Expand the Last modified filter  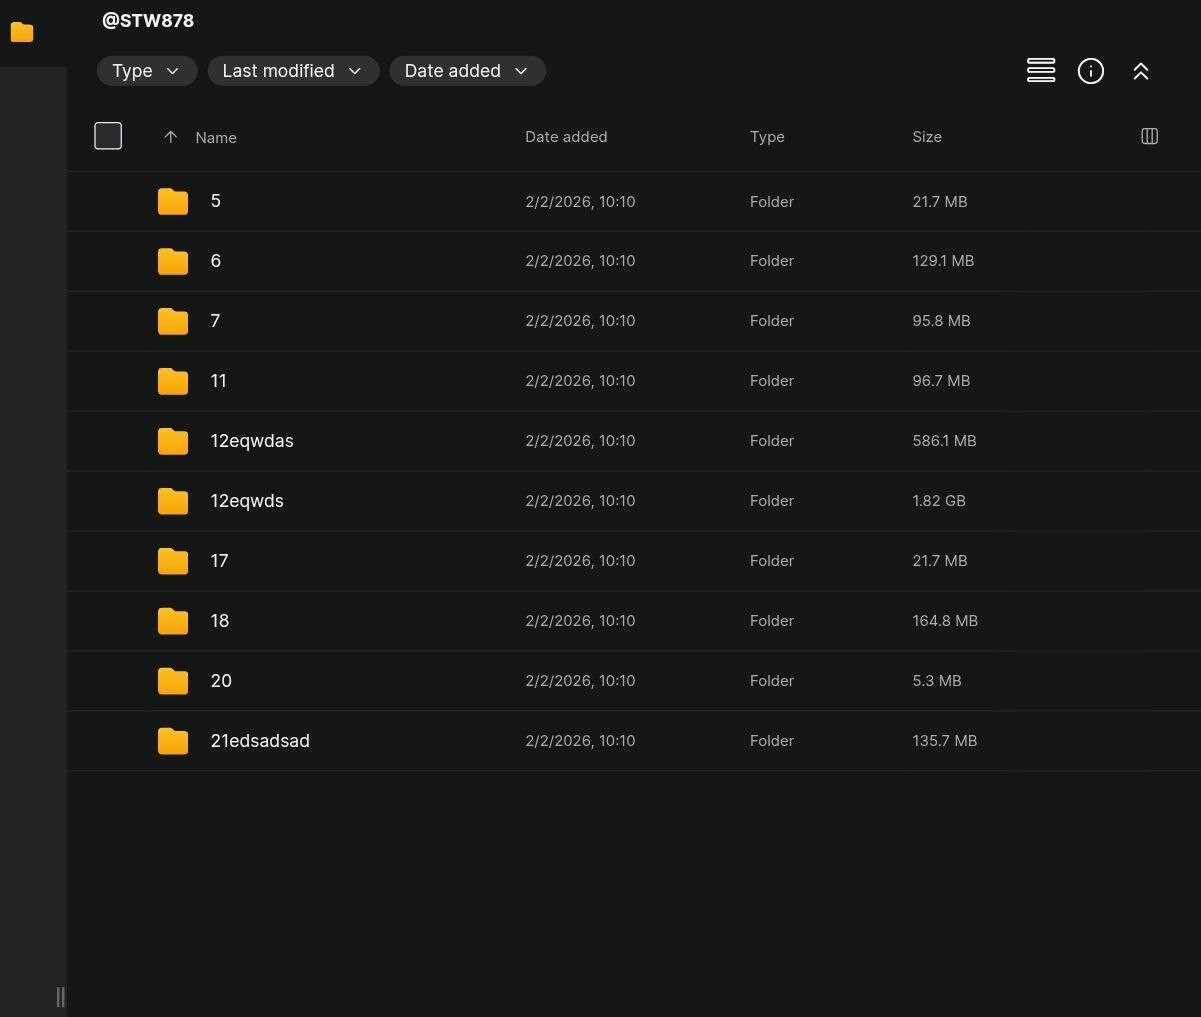pyautogui.click(x=292, y=71)
